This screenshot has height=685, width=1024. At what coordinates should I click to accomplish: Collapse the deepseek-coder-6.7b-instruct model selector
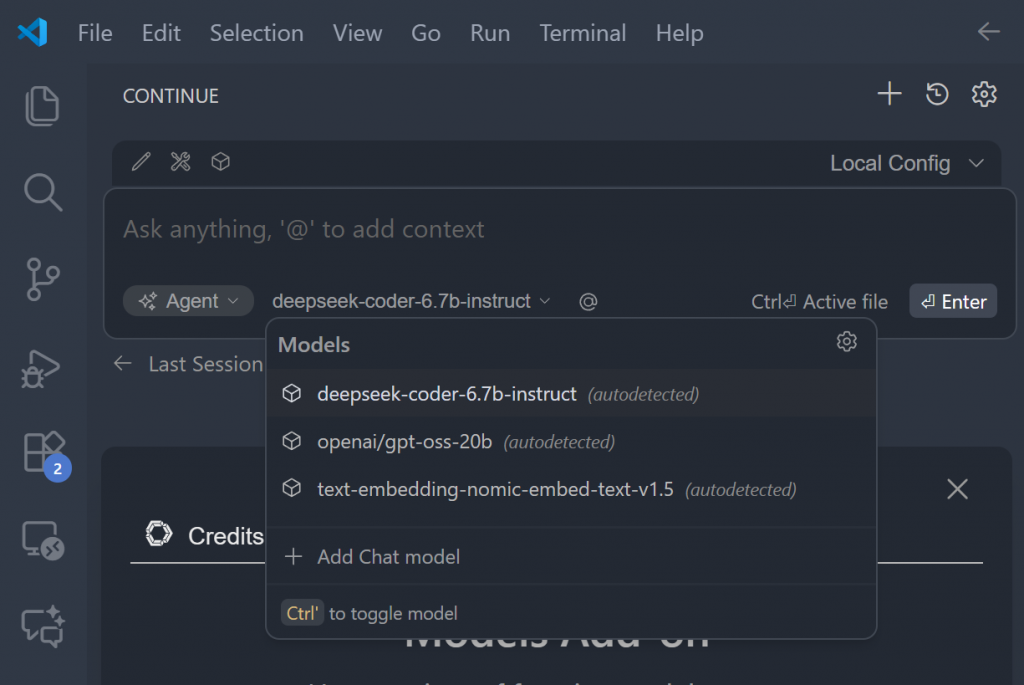(x=411, y=301)
